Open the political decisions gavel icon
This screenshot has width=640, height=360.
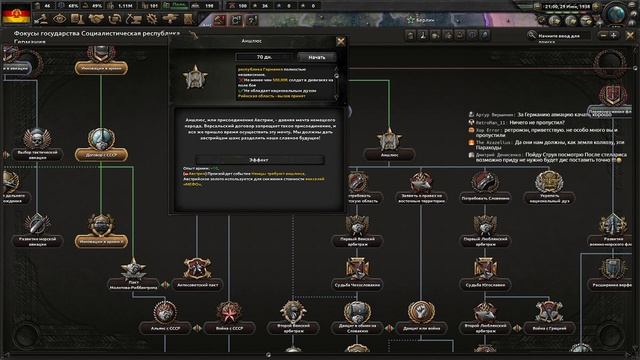tap(41, 19)
